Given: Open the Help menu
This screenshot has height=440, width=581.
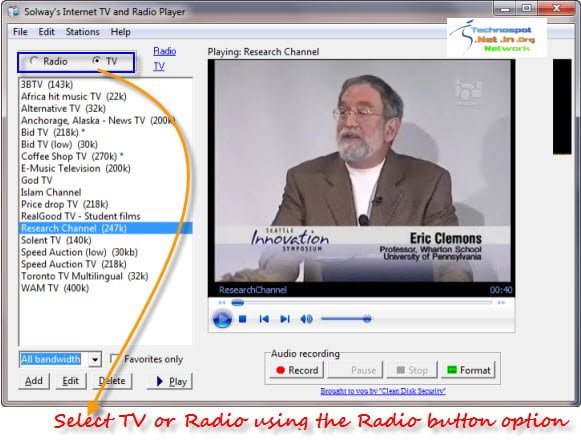Looking at the screenshot, I should point(120,32).
